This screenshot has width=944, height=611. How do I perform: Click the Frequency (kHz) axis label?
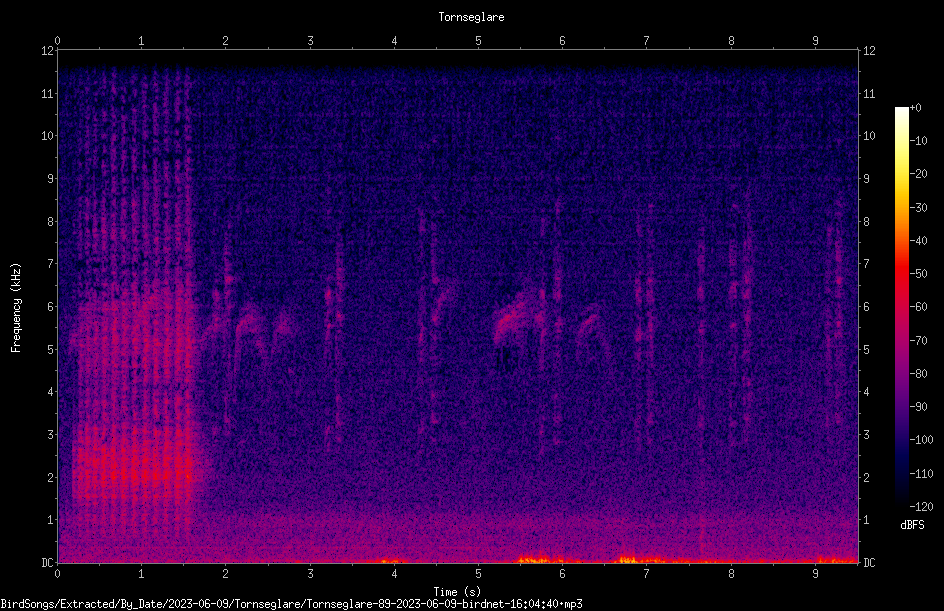(x=16, y=308)
